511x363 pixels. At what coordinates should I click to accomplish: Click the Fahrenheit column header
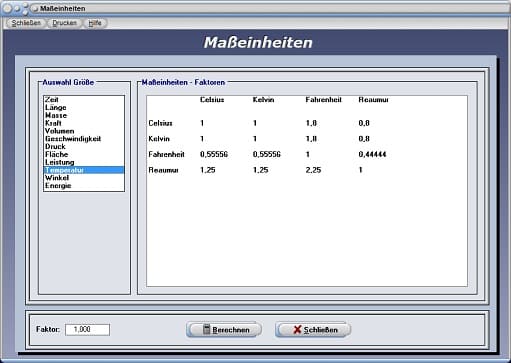click(x=323, y=100)
